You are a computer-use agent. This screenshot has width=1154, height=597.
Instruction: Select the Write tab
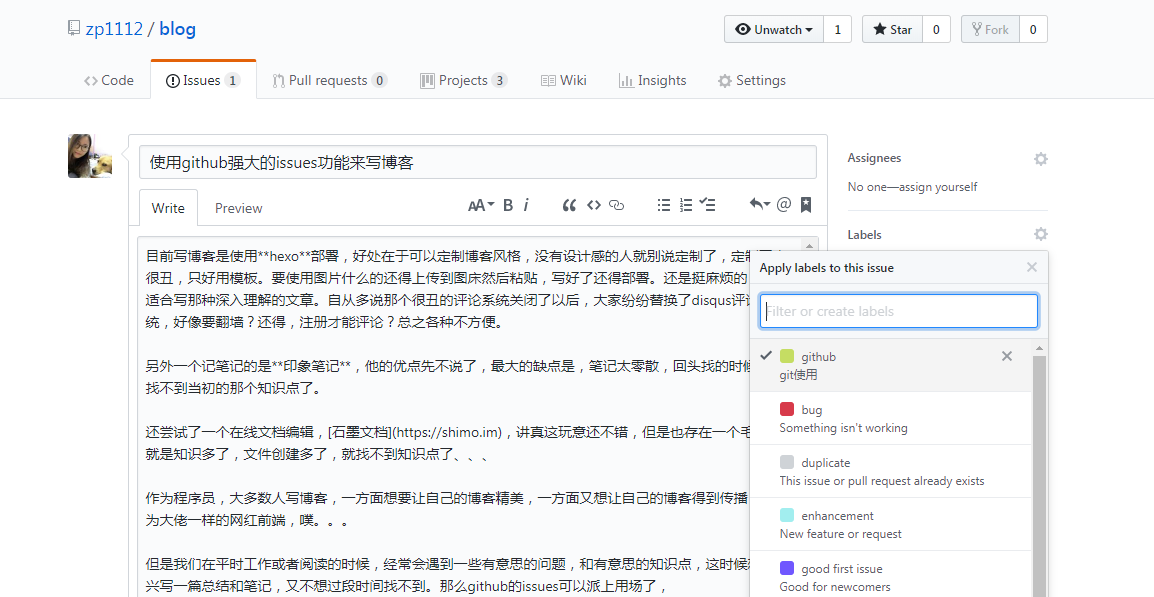(x=168, y=208)
